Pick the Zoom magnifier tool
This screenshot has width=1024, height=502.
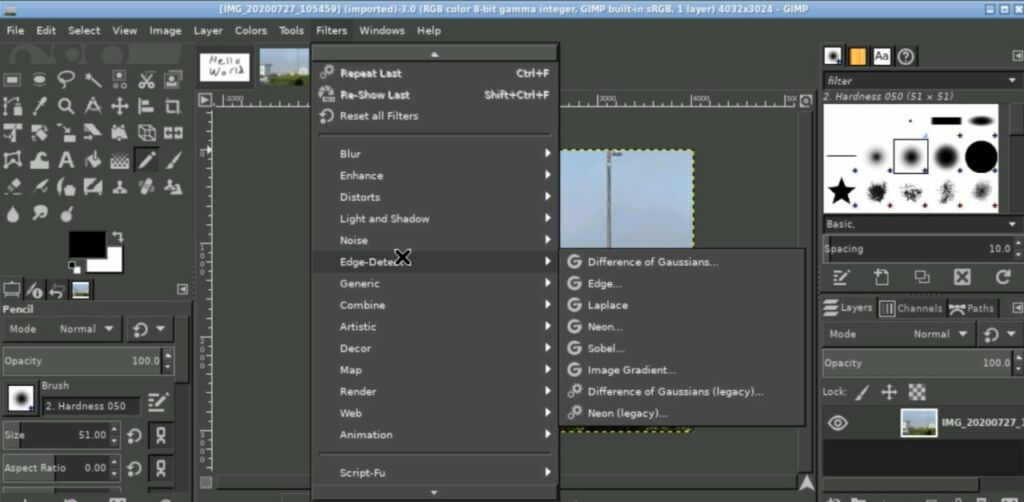[66, 106]
